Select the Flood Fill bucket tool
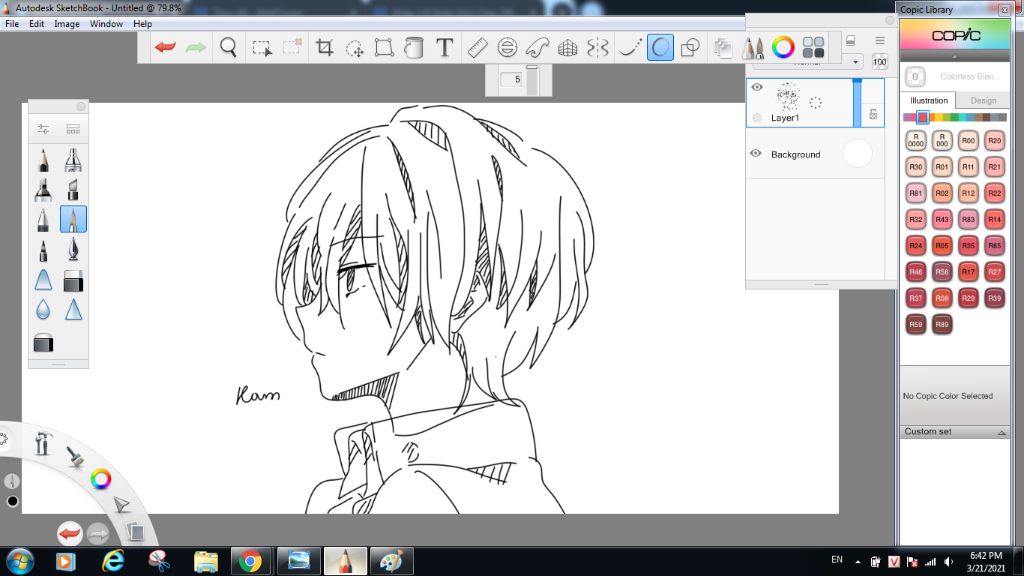The width and height of the screenshot is (1024, 576). (413, 48)
